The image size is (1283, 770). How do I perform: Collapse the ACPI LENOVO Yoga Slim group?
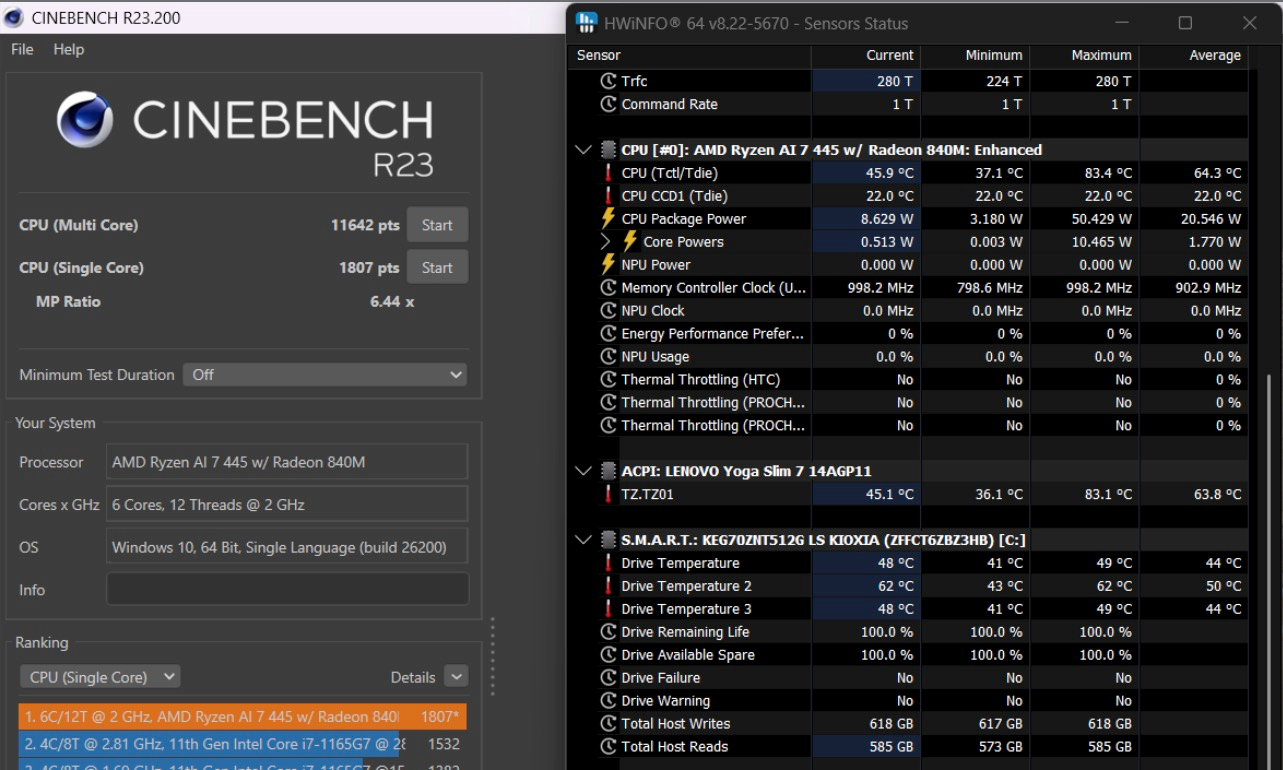[x=583, y=471]
